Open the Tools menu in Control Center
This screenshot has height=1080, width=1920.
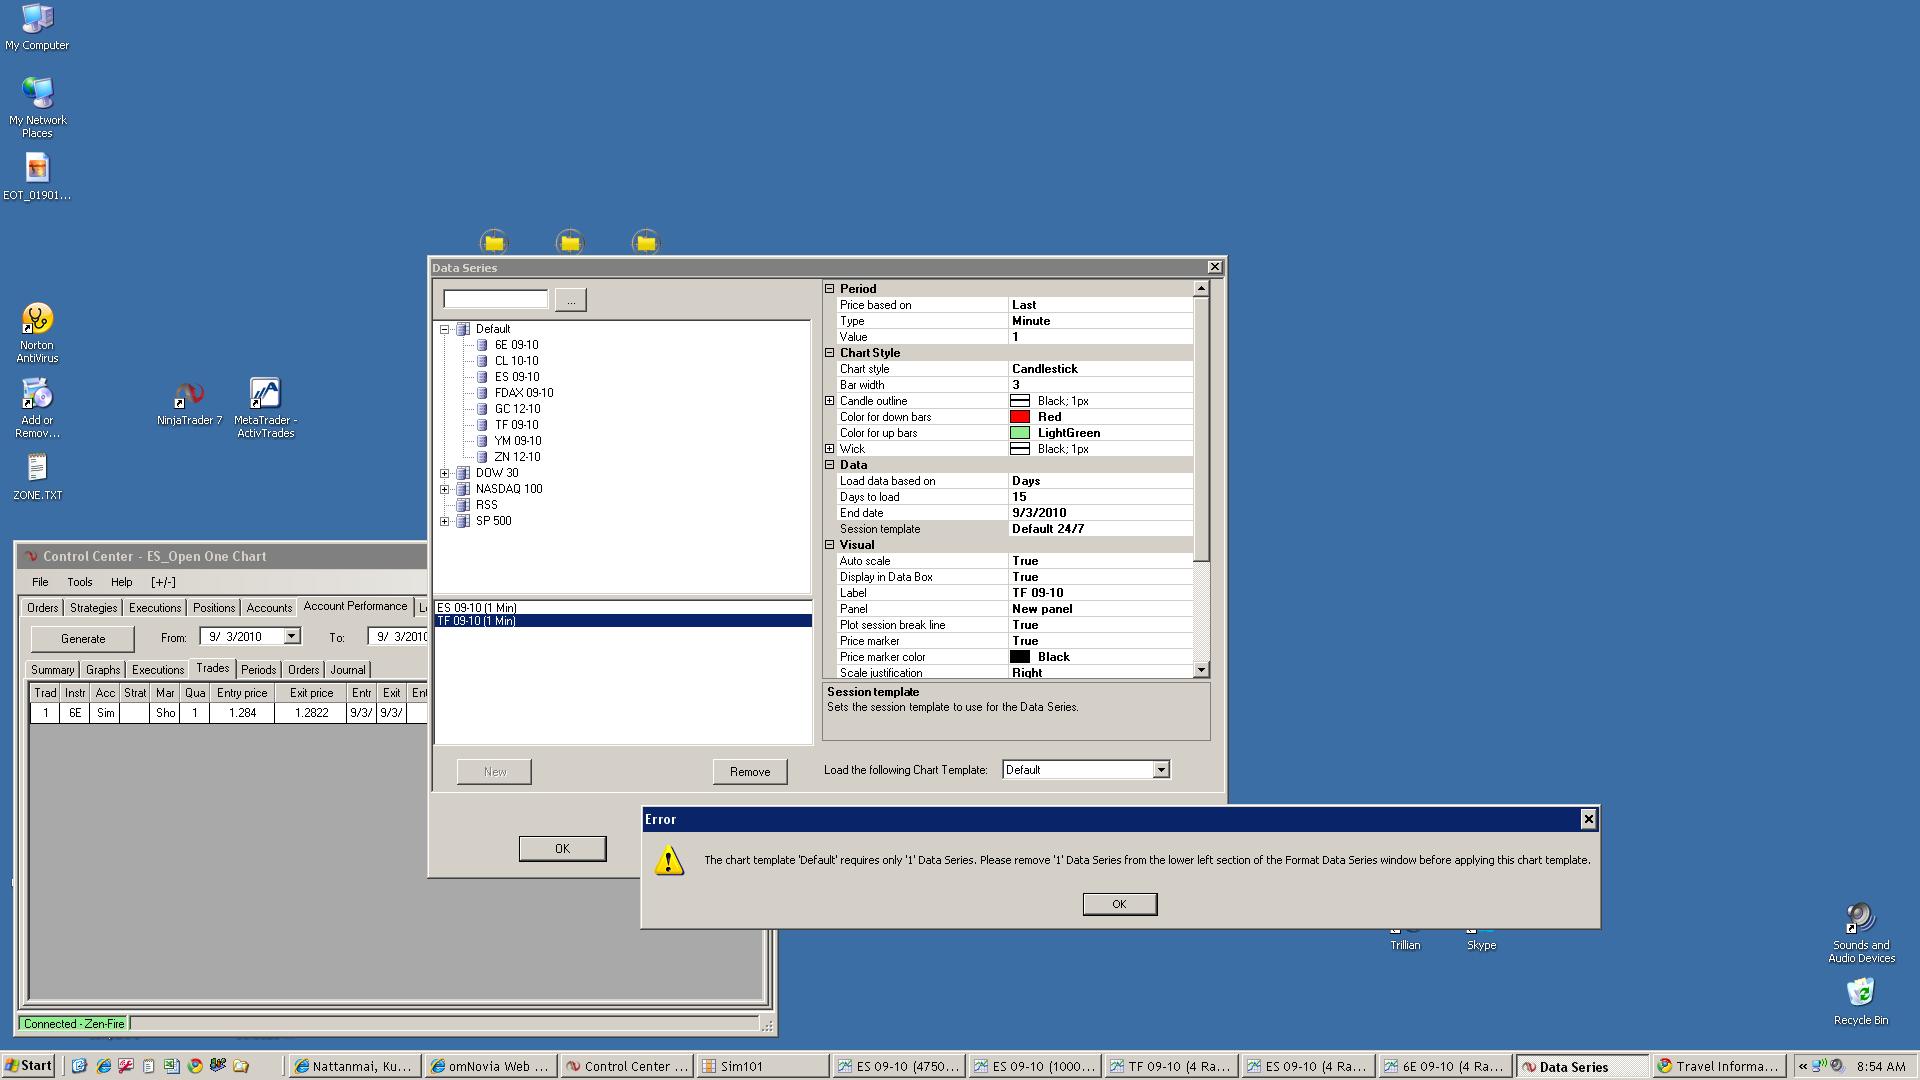[79, 582]
